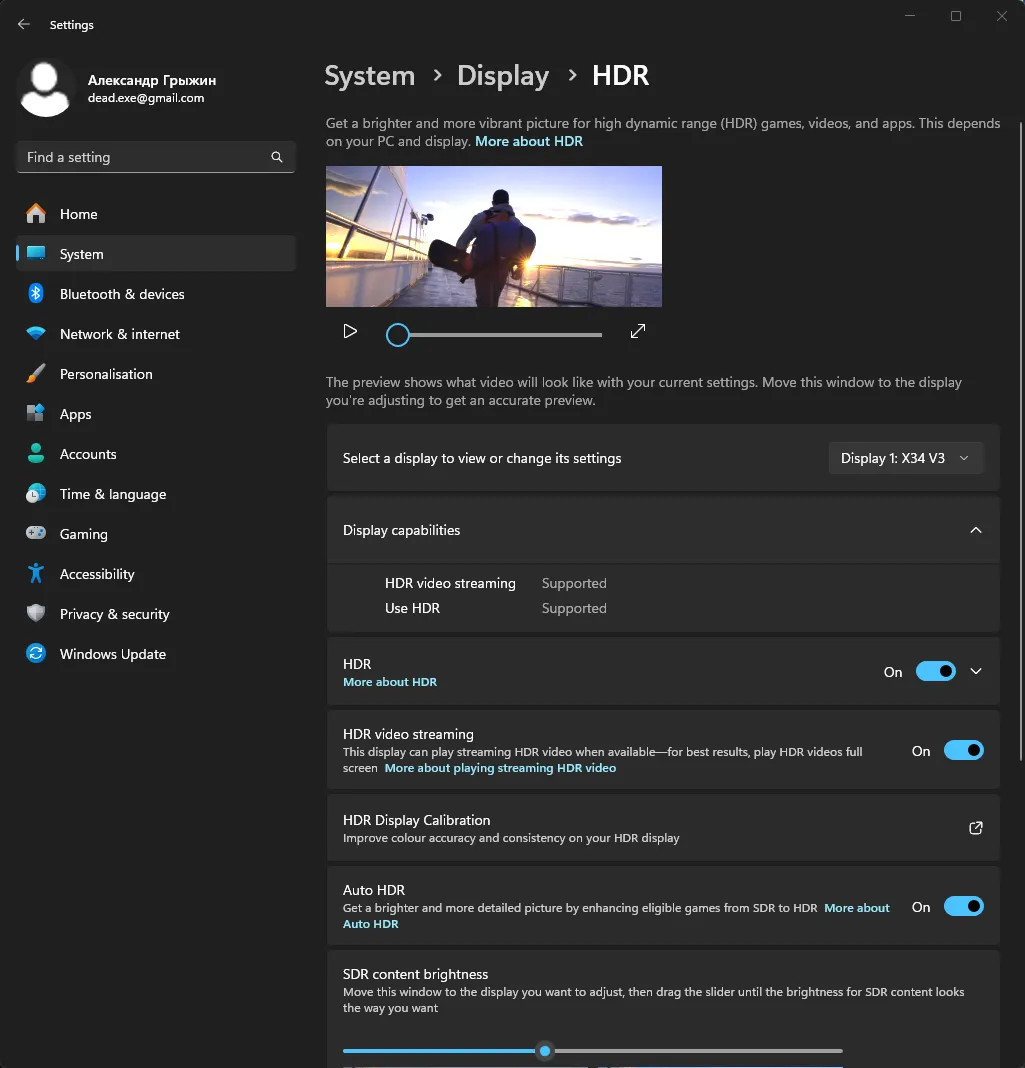The width and height of the screenshot is (1025, 1068).
Task: Play the HDR preview video
Action: [x=350, y=331]
